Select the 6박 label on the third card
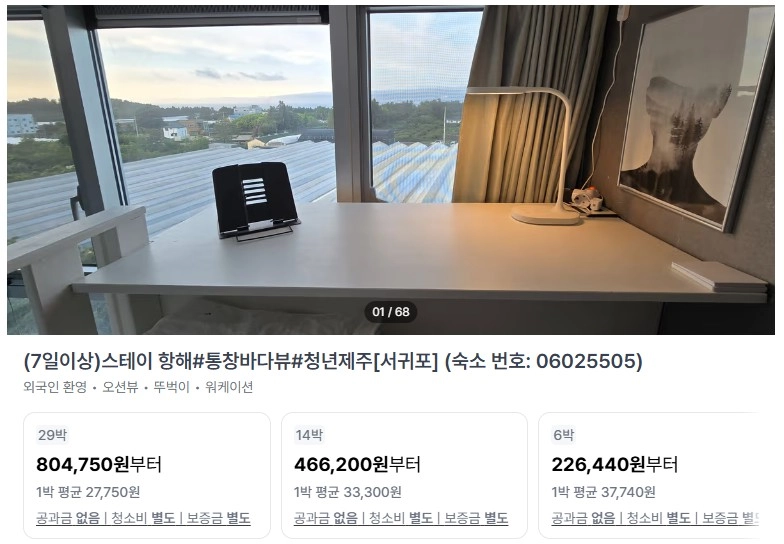Viewport: 784px width, 544px height. [564, 435]
